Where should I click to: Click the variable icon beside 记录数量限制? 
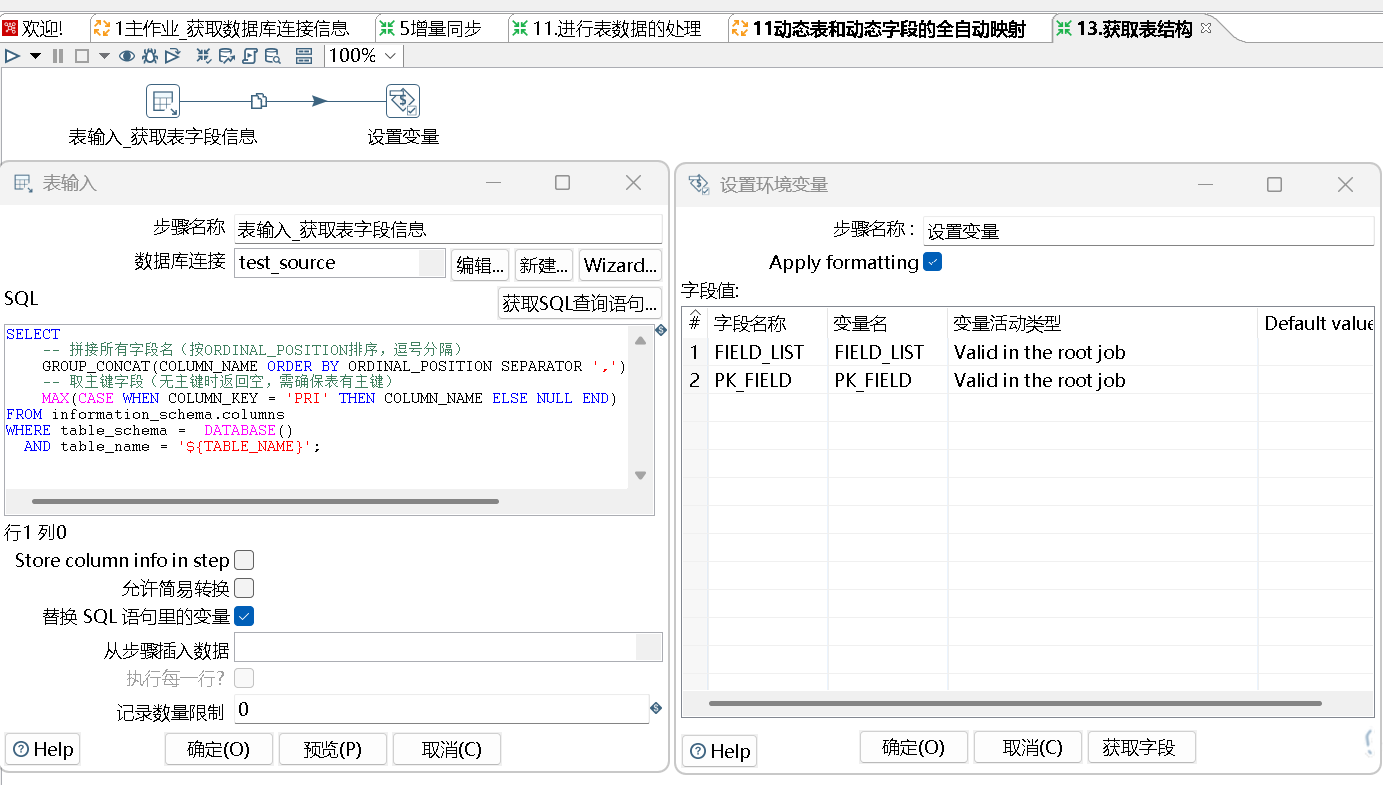point(656,708)
